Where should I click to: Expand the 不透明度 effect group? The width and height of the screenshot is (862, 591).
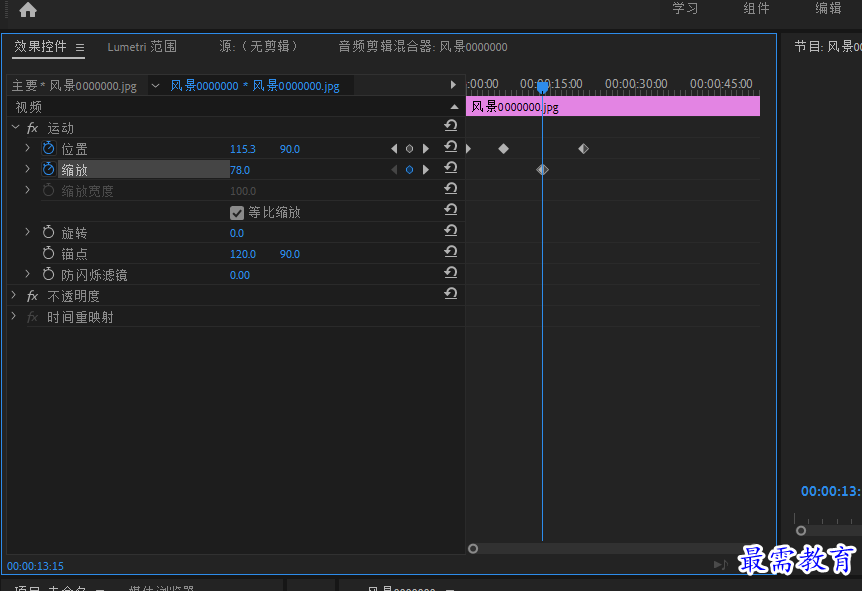tap(14, 296)
